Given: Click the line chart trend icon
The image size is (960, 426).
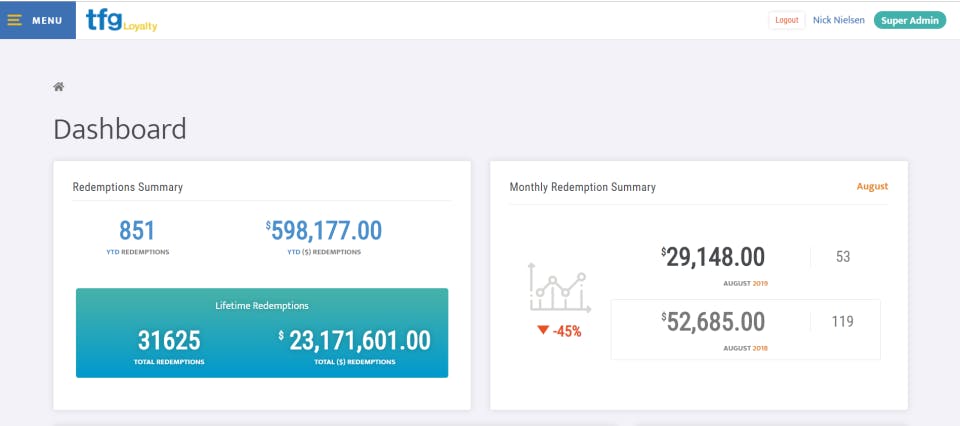Looking at the screenshot, I should pyautogui.click(x=558, y=289).
